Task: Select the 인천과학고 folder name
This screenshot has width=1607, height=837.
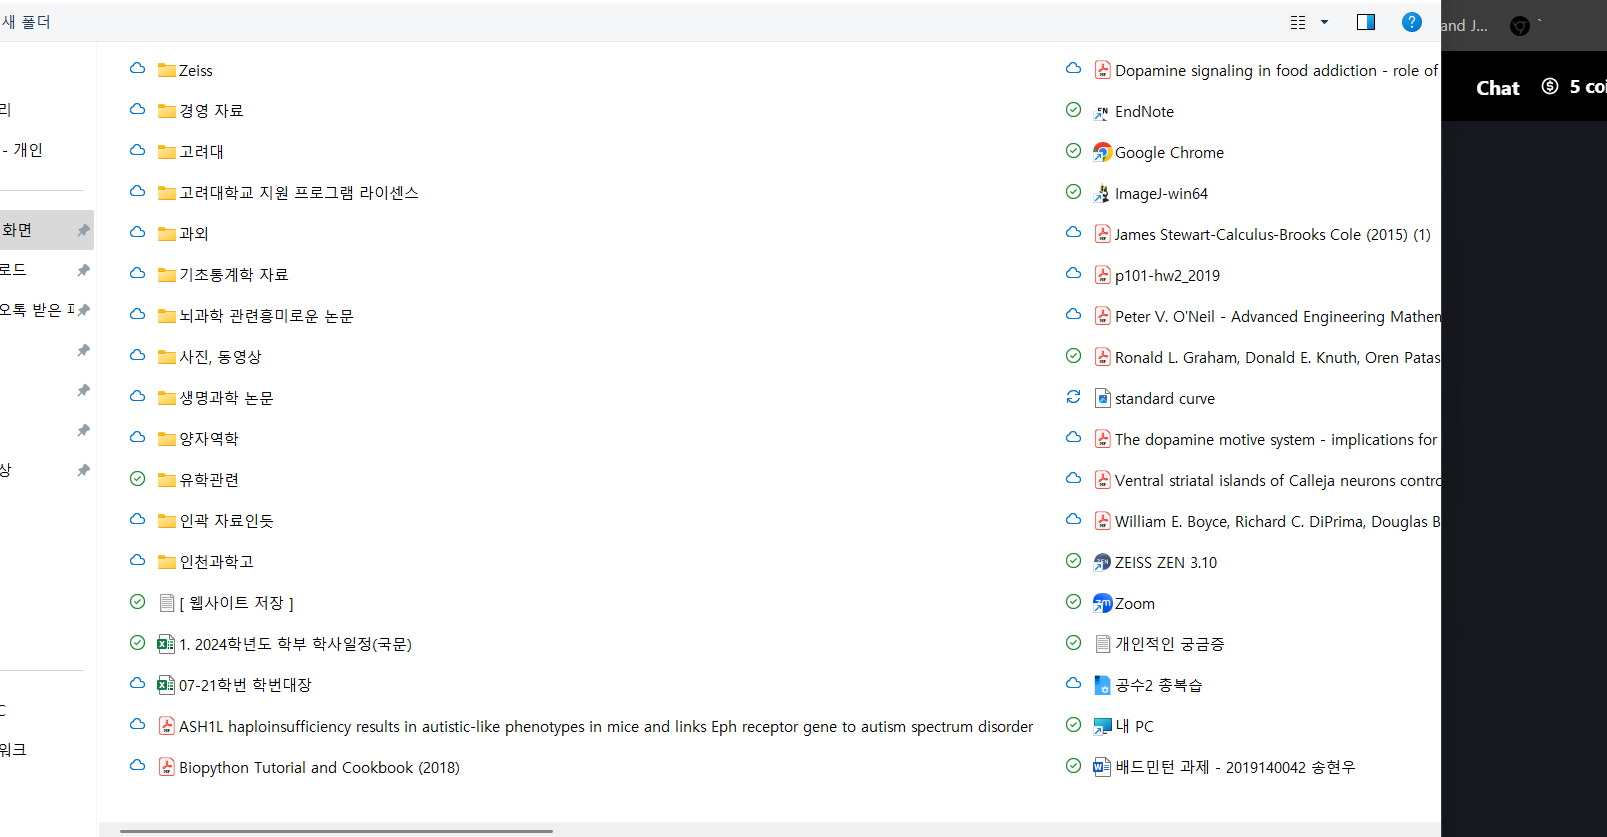Action: pyautogui.click(x=216, y=562)
